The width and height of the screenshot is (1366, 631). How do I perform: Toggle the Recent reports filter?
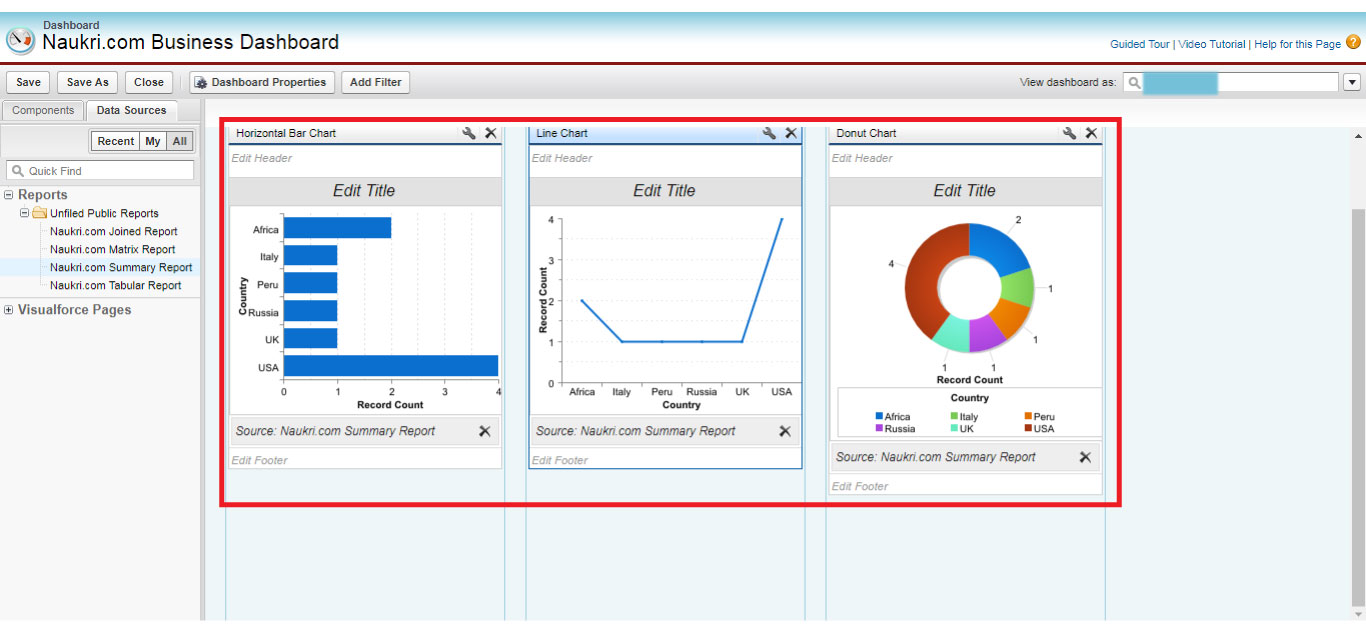[x=115, y=141]
